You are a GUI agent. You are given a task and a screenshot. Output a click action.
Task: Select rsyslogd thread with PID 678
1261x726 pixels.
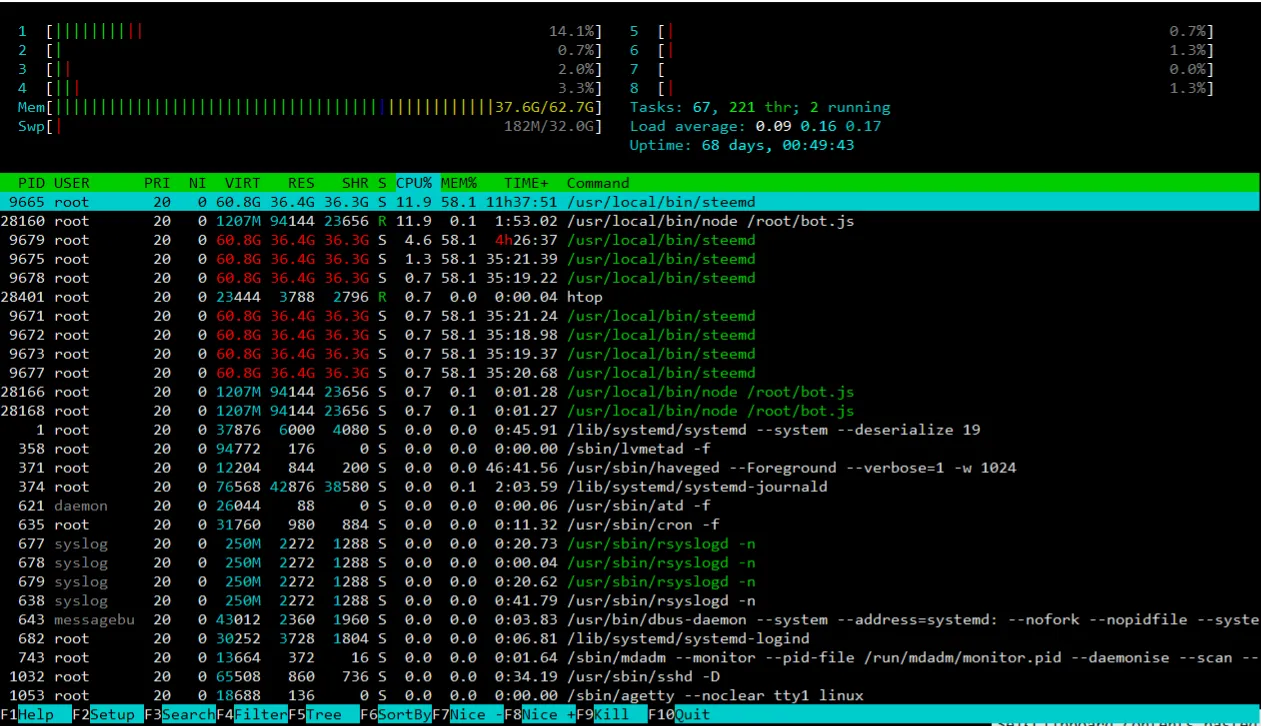[630, 563]
